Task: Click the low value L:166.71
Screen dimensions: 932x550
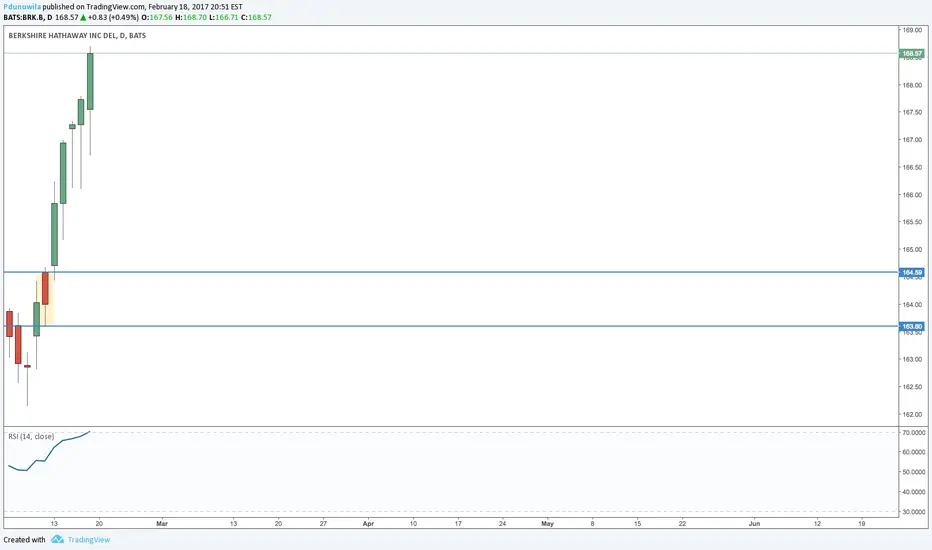Action: (x=223, y=18)
